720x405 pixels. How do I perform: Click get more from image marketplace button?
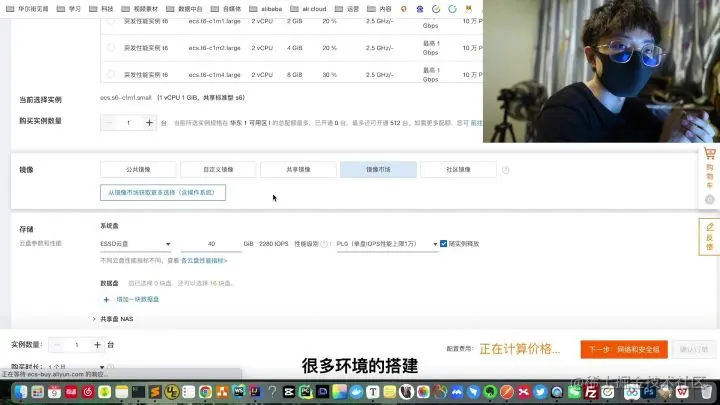(x=163, y=192)
